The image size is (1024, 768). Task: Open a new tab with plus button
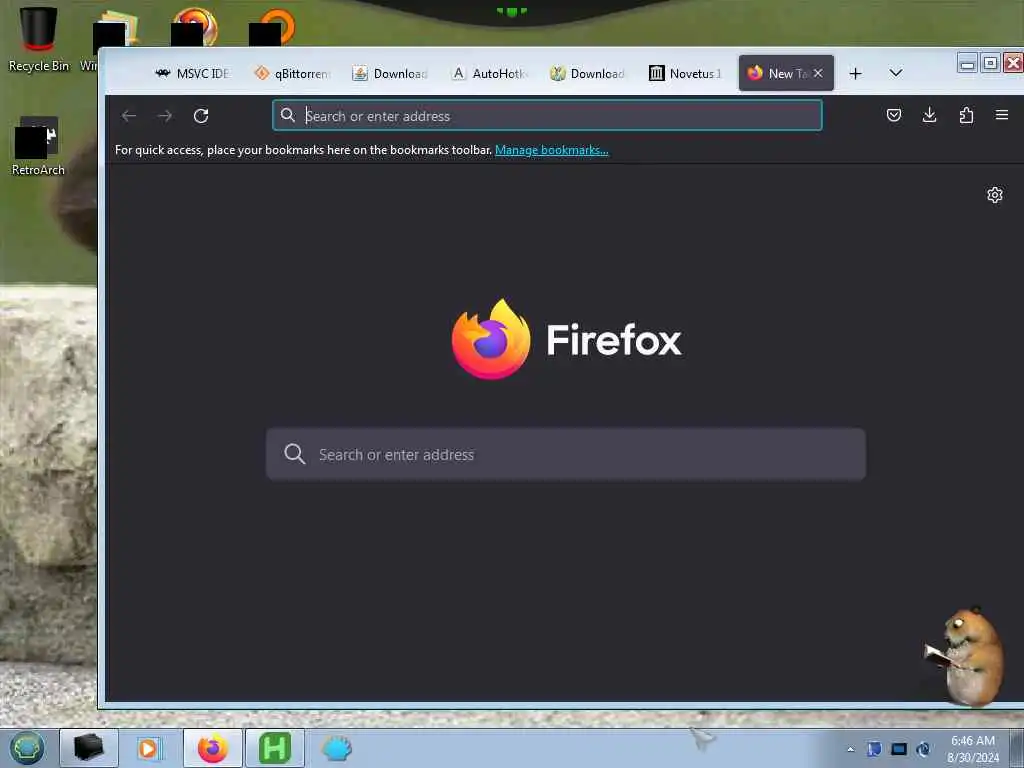856,74
